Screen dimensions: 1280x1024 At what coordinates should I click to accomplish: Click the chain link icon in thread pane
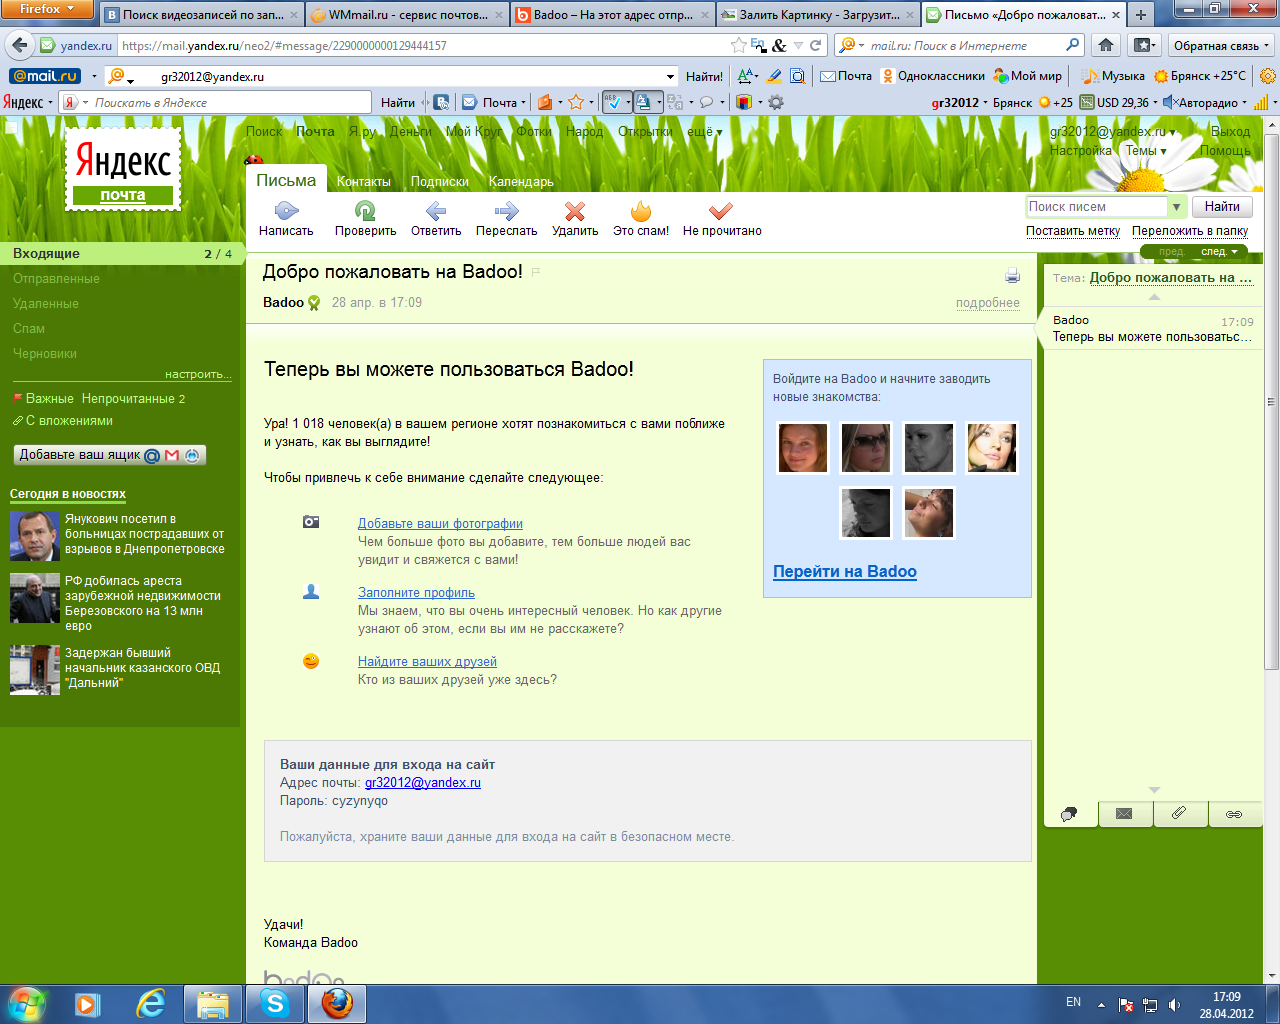coord(1234,814)
